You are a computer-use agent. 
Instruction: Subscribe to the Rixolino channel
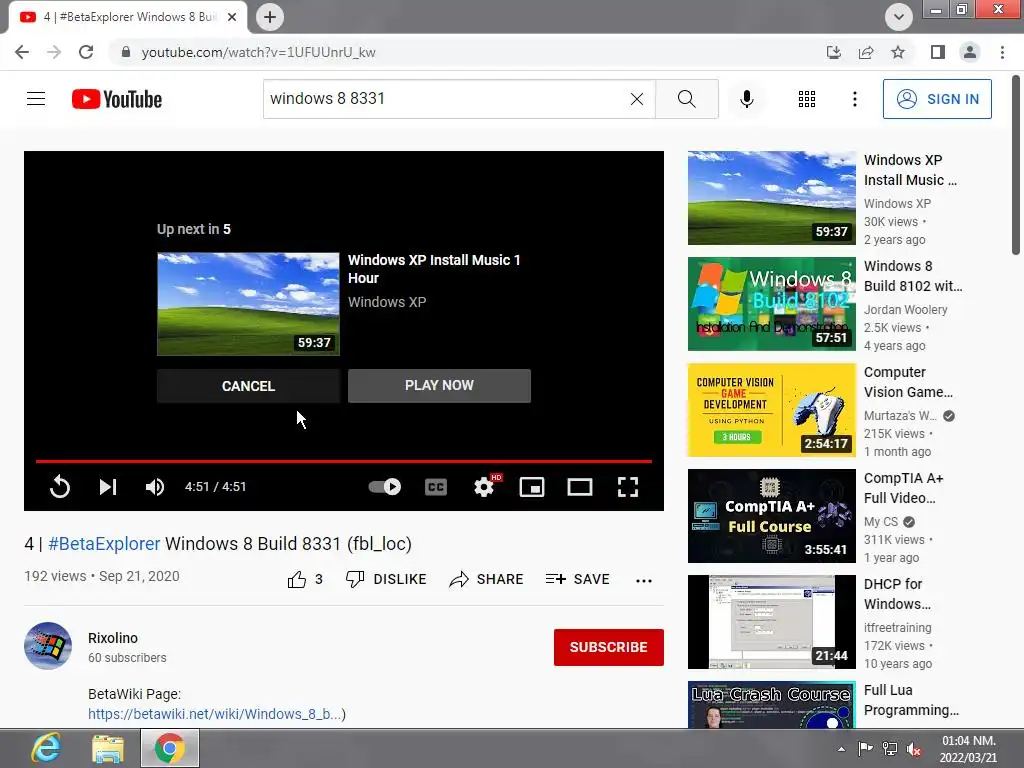(609, 647)
